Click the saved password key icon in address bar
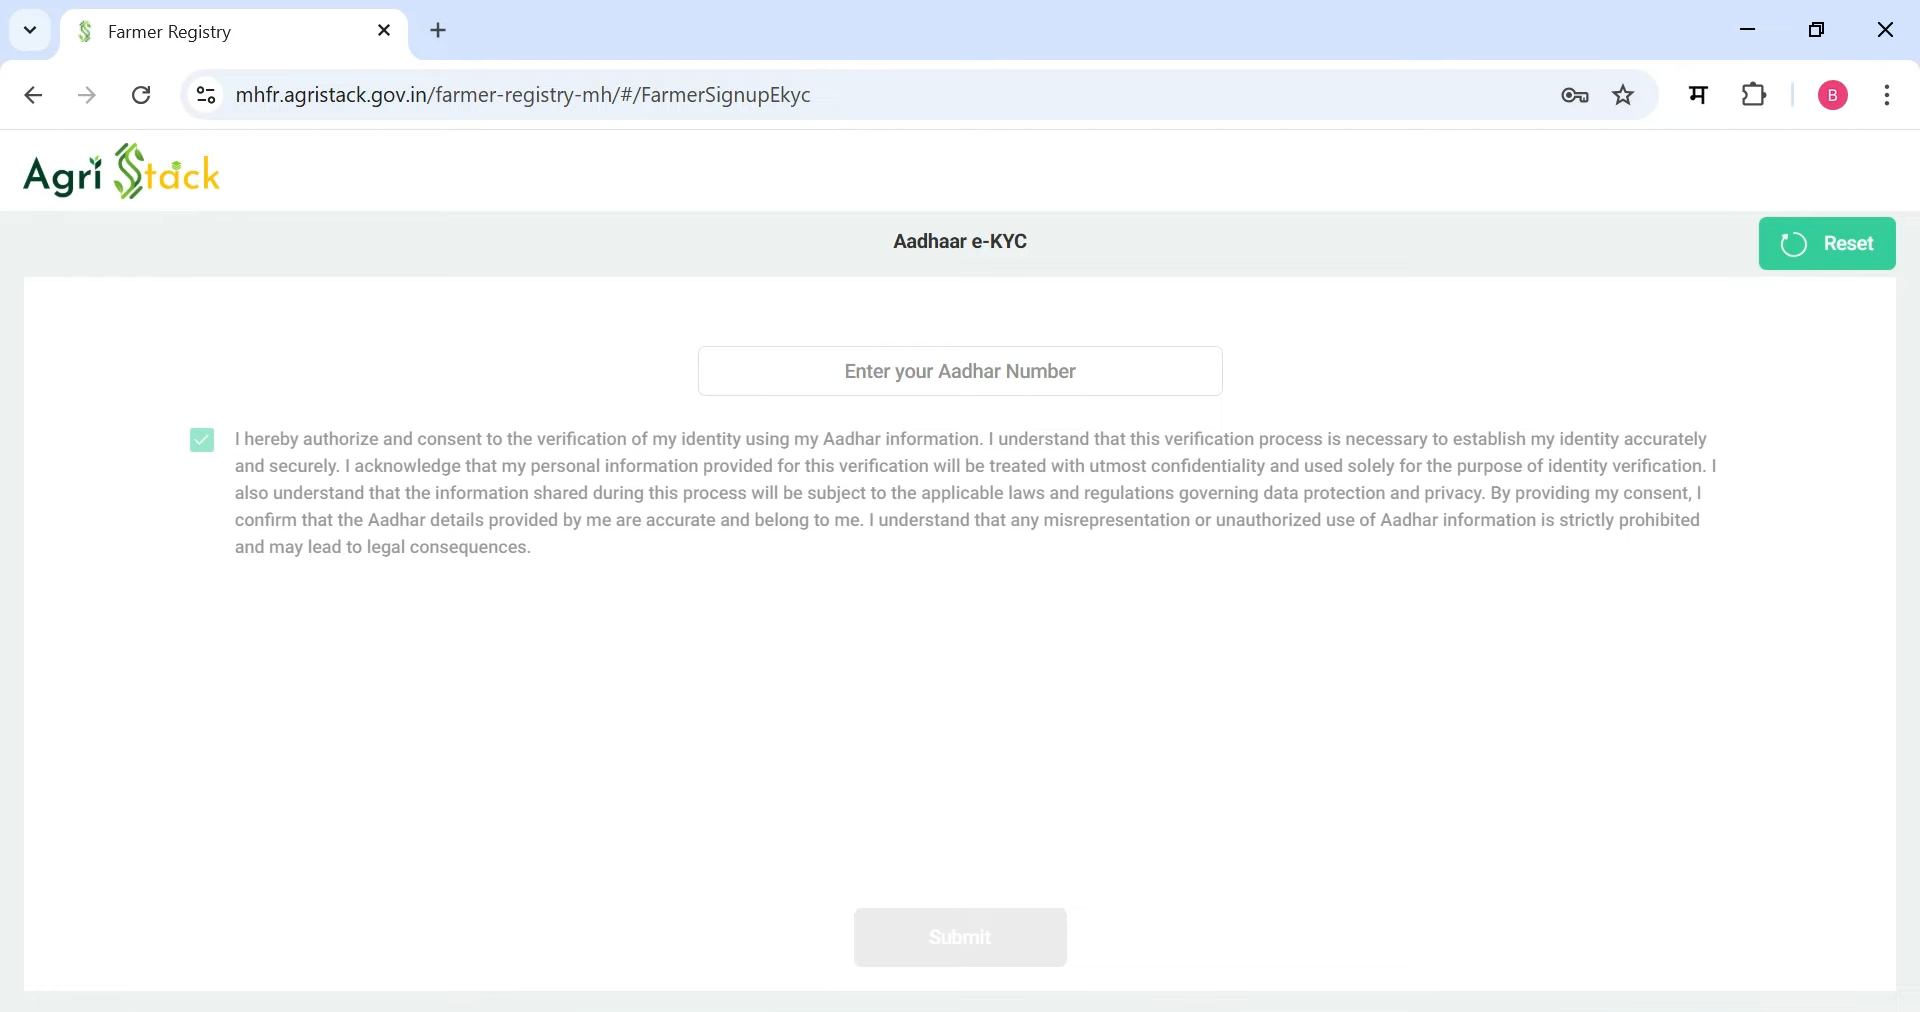Screen dimensions: 1920x1012 1574,95
